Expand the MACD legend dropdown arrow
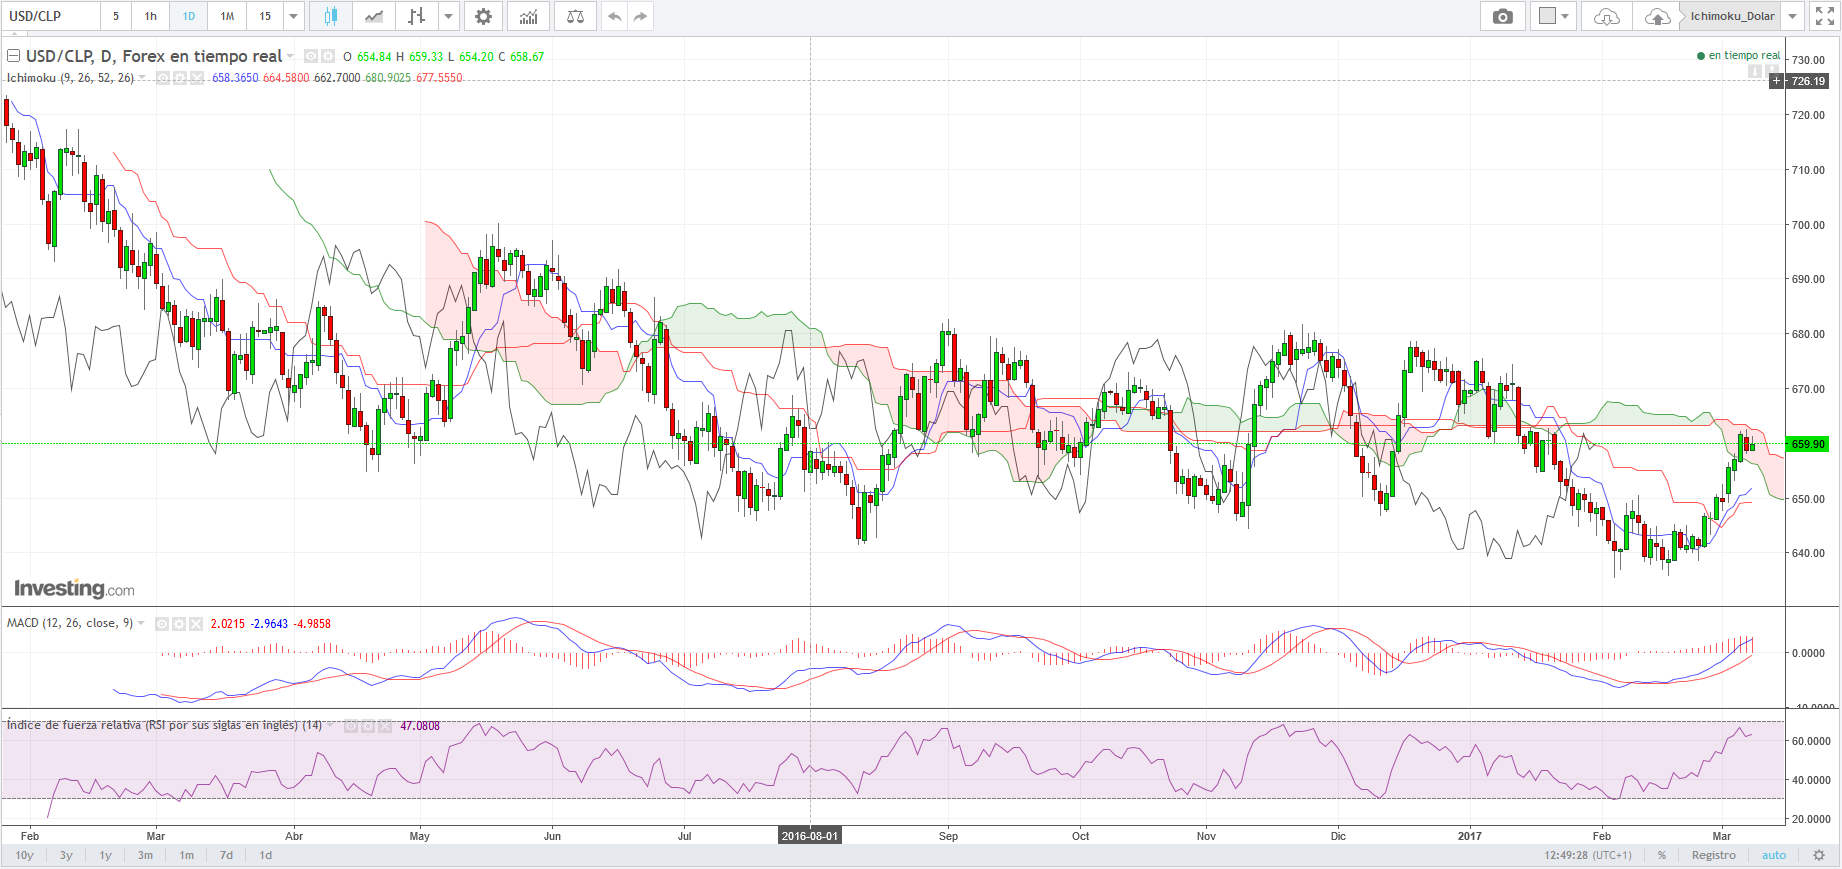 click(142, 623)
